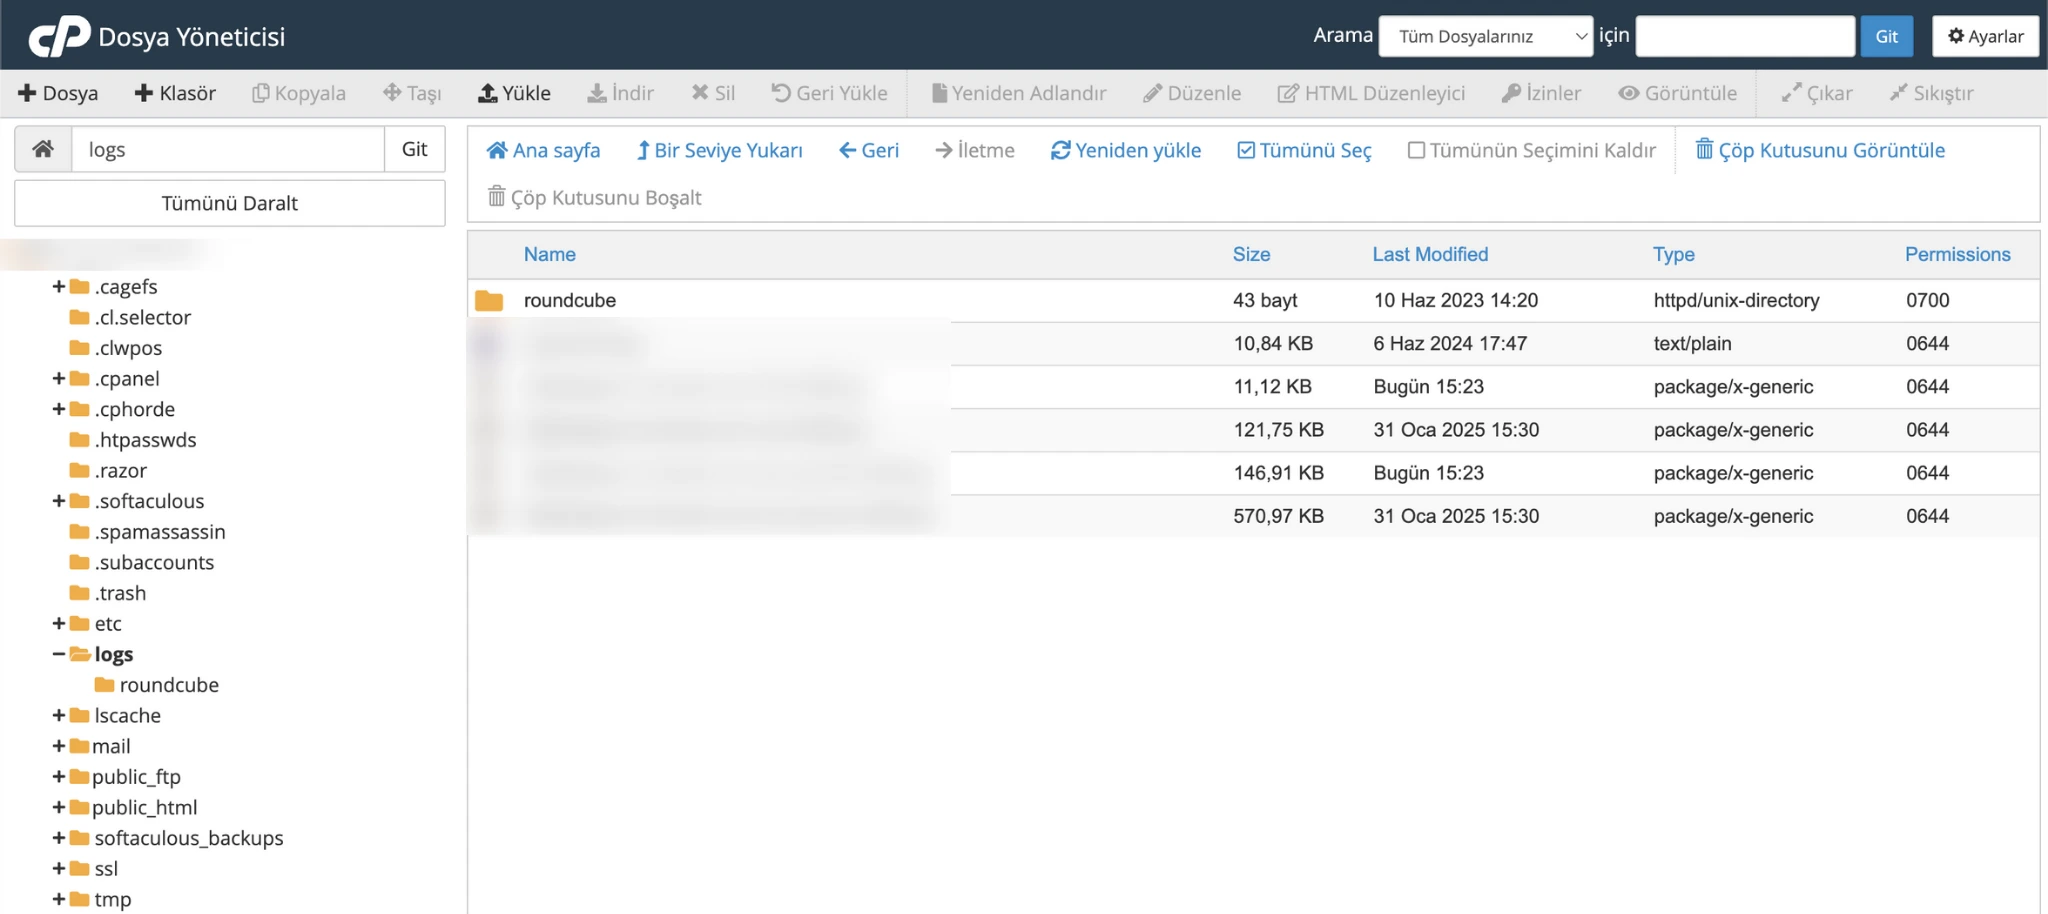This screenshot has width=2048, height=914.
Task: Click the Geri back link
Action: tap(869, 150)
